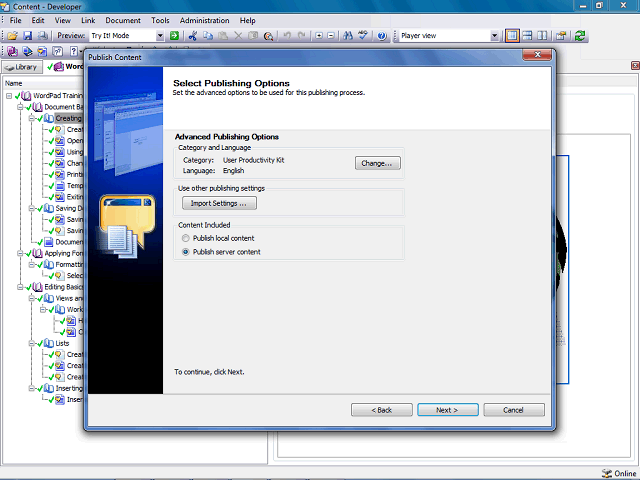640x480 pixels.
Task: Select the WordPad Training tree item
Action: coord(58,96)
